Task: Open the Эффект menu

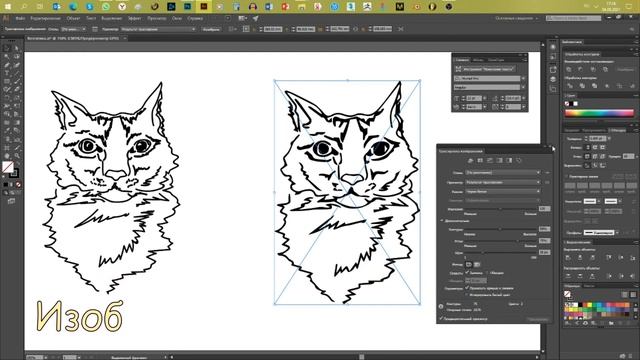Action: click(x=134, y=18)
